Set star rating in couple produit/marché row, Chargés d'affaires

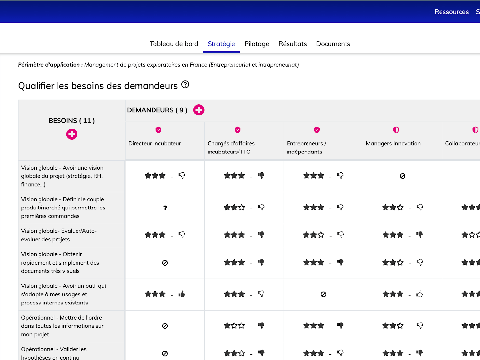(234, 207)
